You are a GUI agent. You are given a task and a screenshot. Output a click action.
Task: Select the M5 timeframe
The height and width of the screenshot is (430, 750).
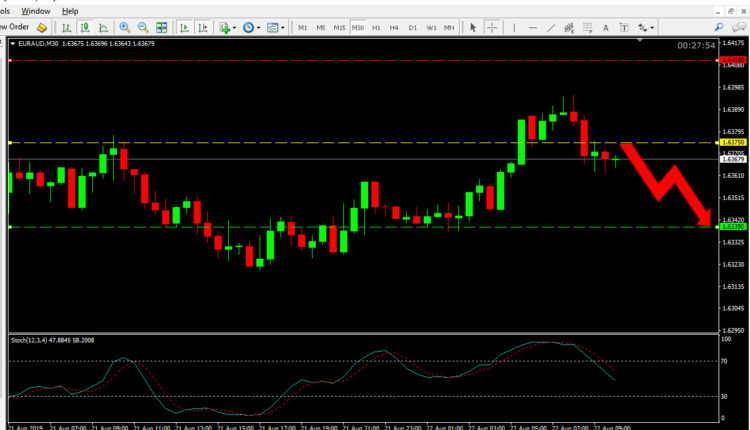click(x=320, y=28)
